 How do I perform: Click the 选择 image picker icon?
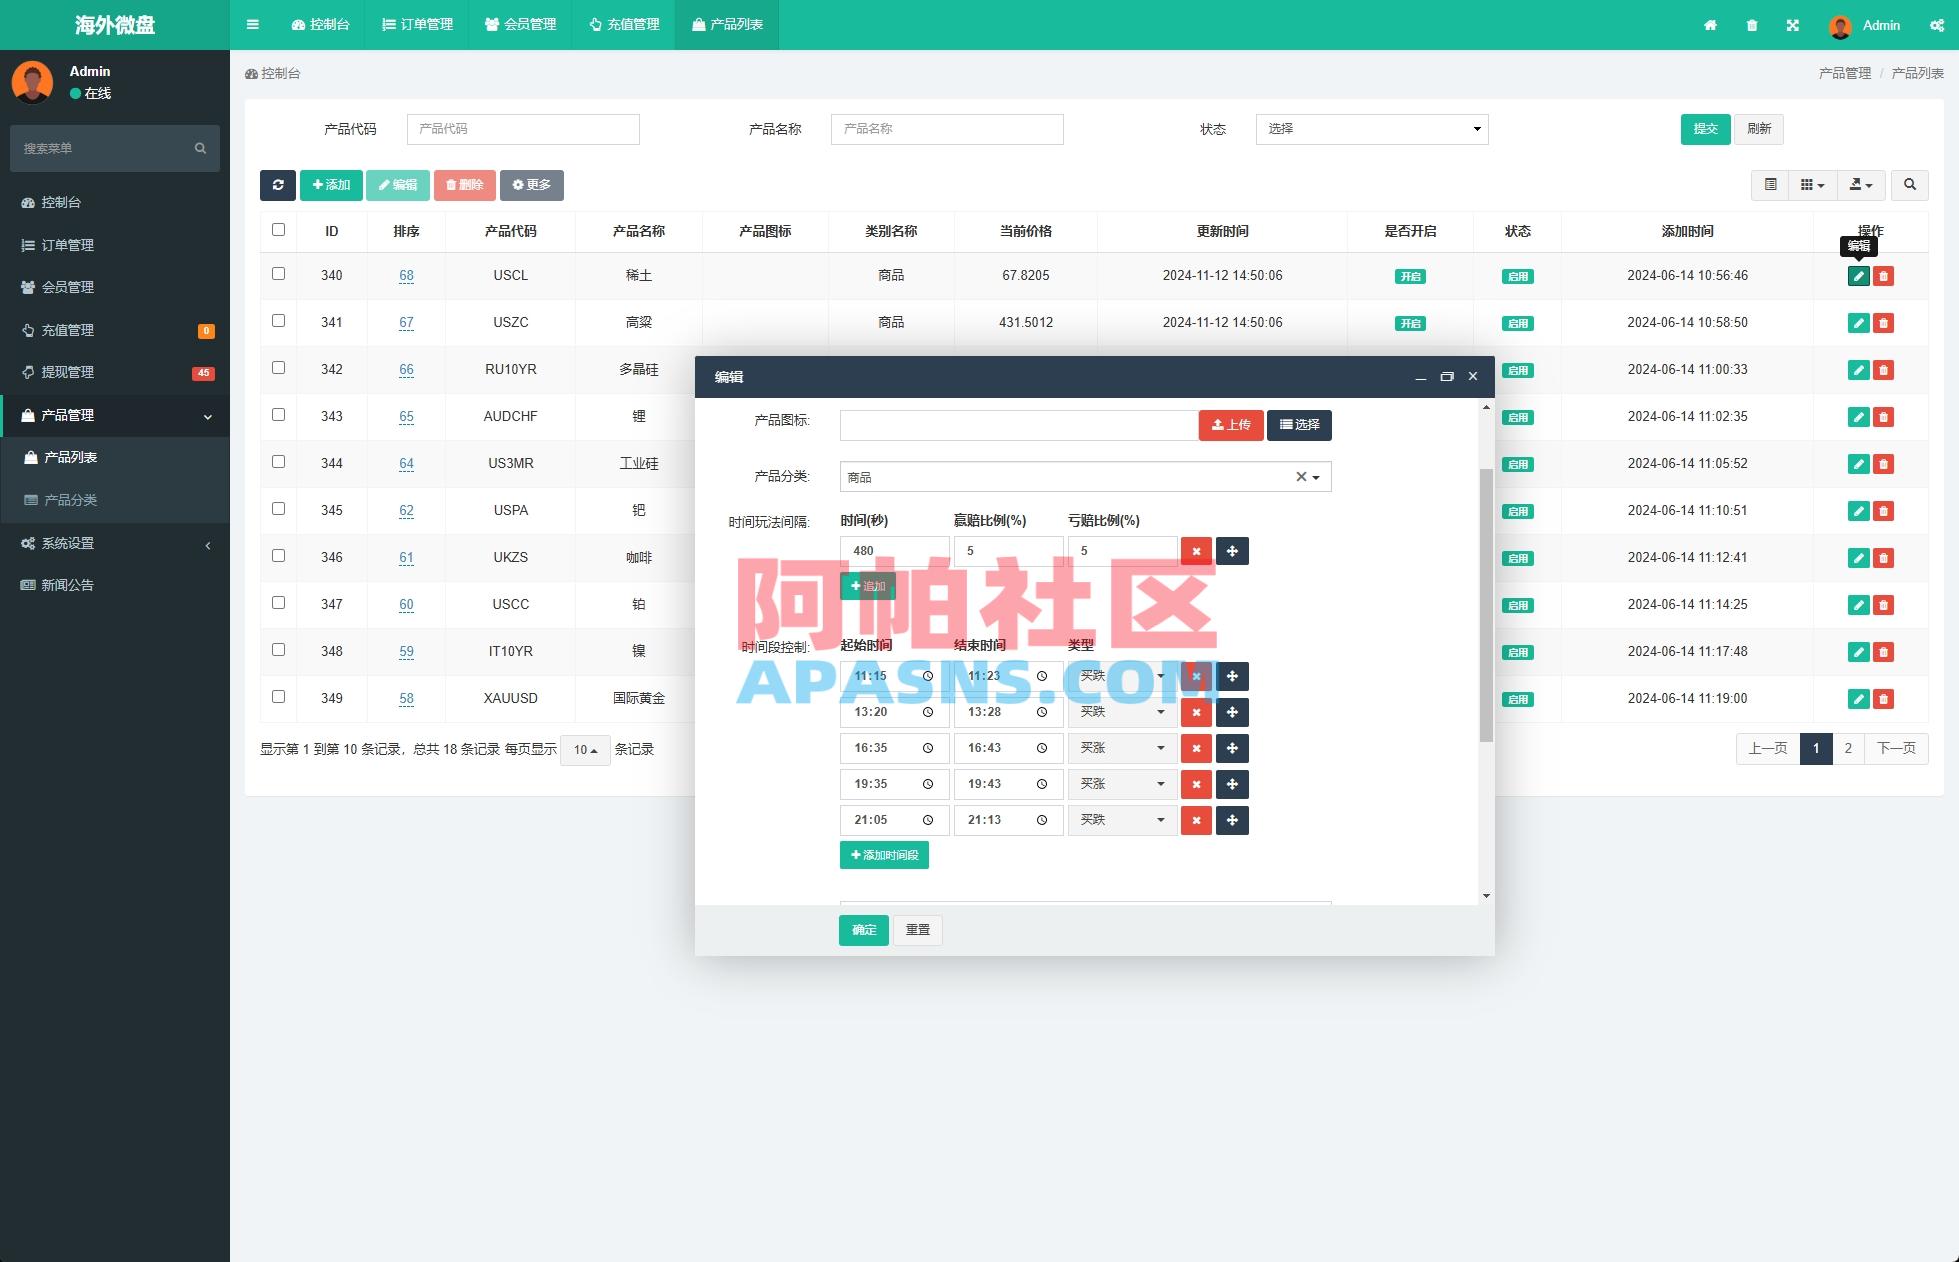tap(1300, 425)
